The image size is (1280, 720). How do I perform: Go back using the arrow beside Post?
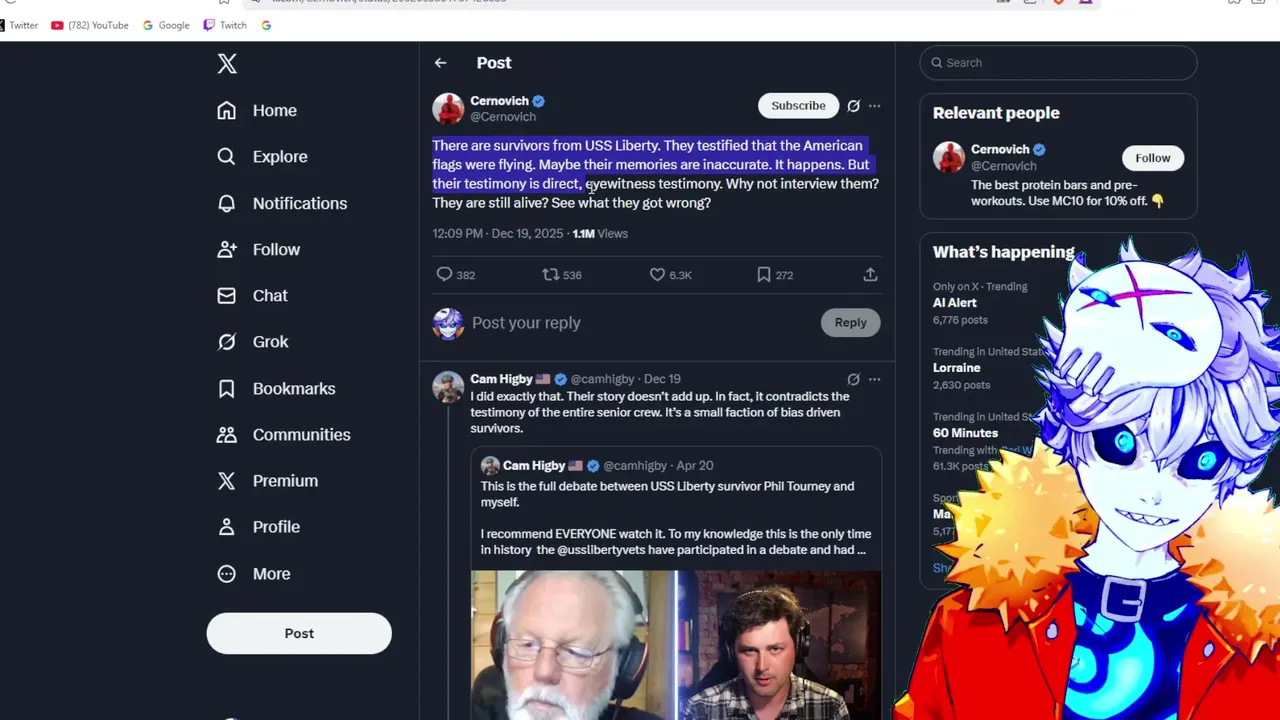pos(441,62)
